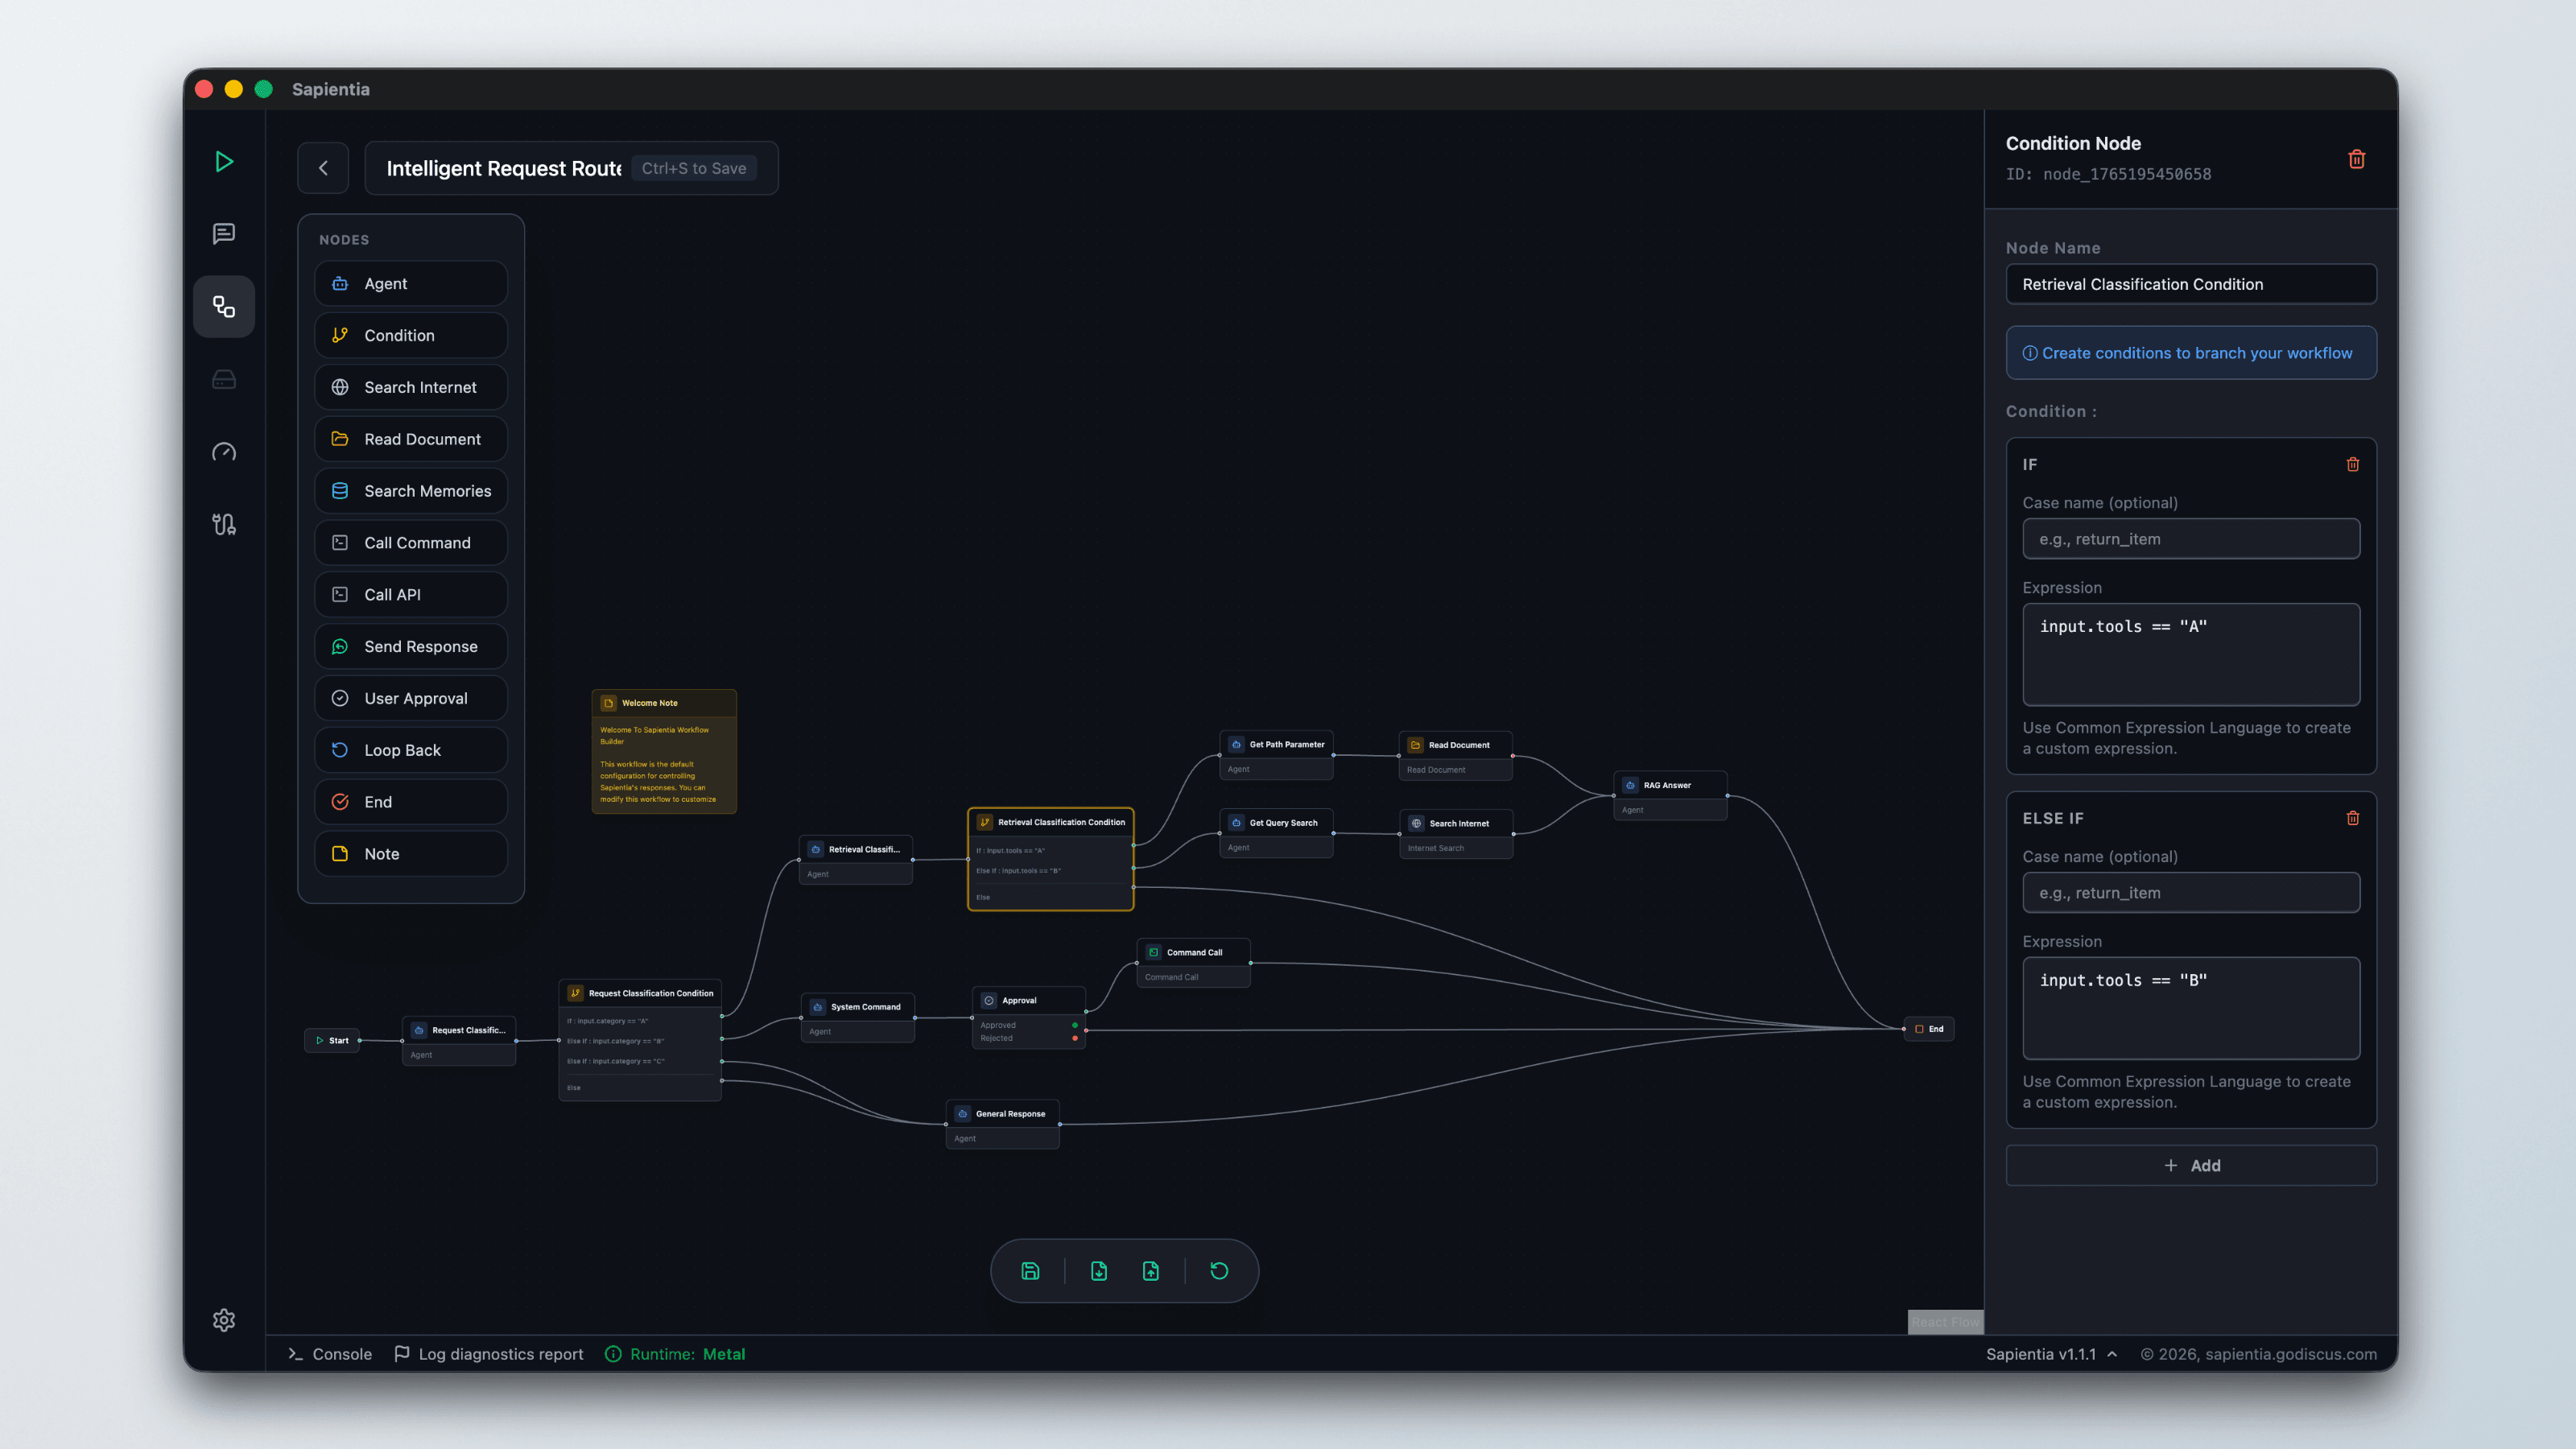
Task: Open the performance gauge panel in the sidebar
Action: click(x=224, y=451)
